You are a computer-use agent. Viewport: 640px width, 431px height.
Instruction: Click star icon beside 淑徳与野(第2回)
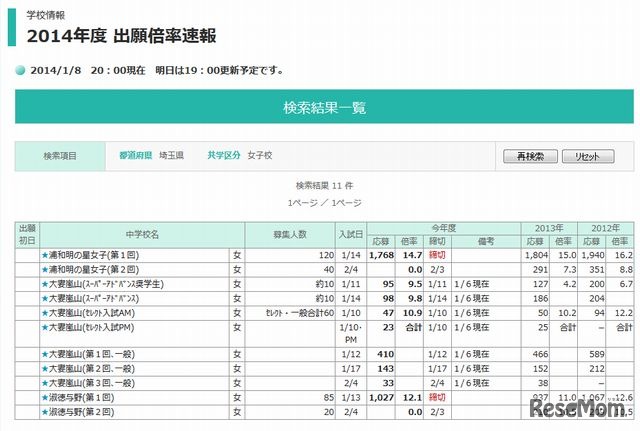tap(45, 412)
